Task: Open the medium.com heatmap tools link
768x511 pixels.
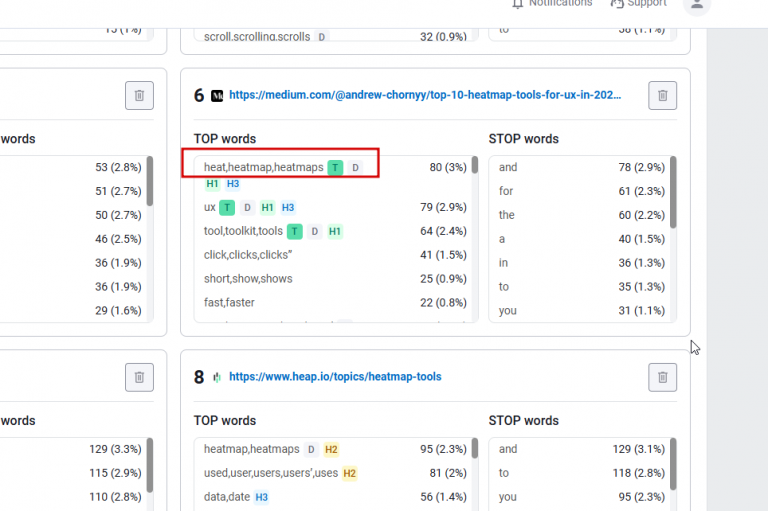Action: click(425, 95)
